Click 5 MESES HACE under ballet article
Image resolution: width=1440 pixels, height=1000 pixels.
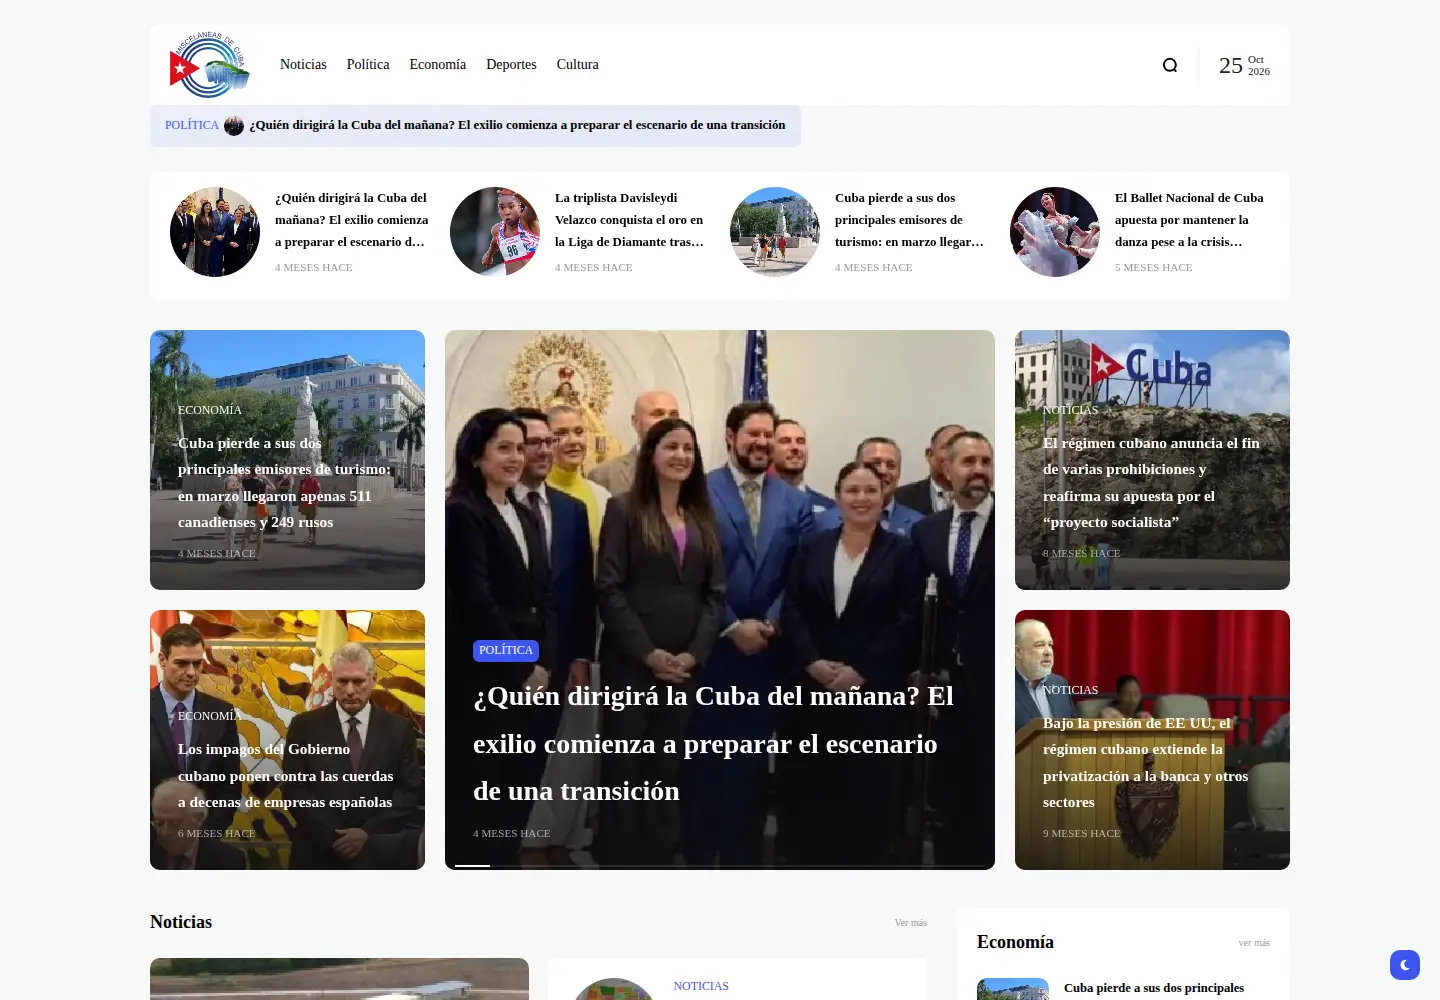tap(1153, 267)
